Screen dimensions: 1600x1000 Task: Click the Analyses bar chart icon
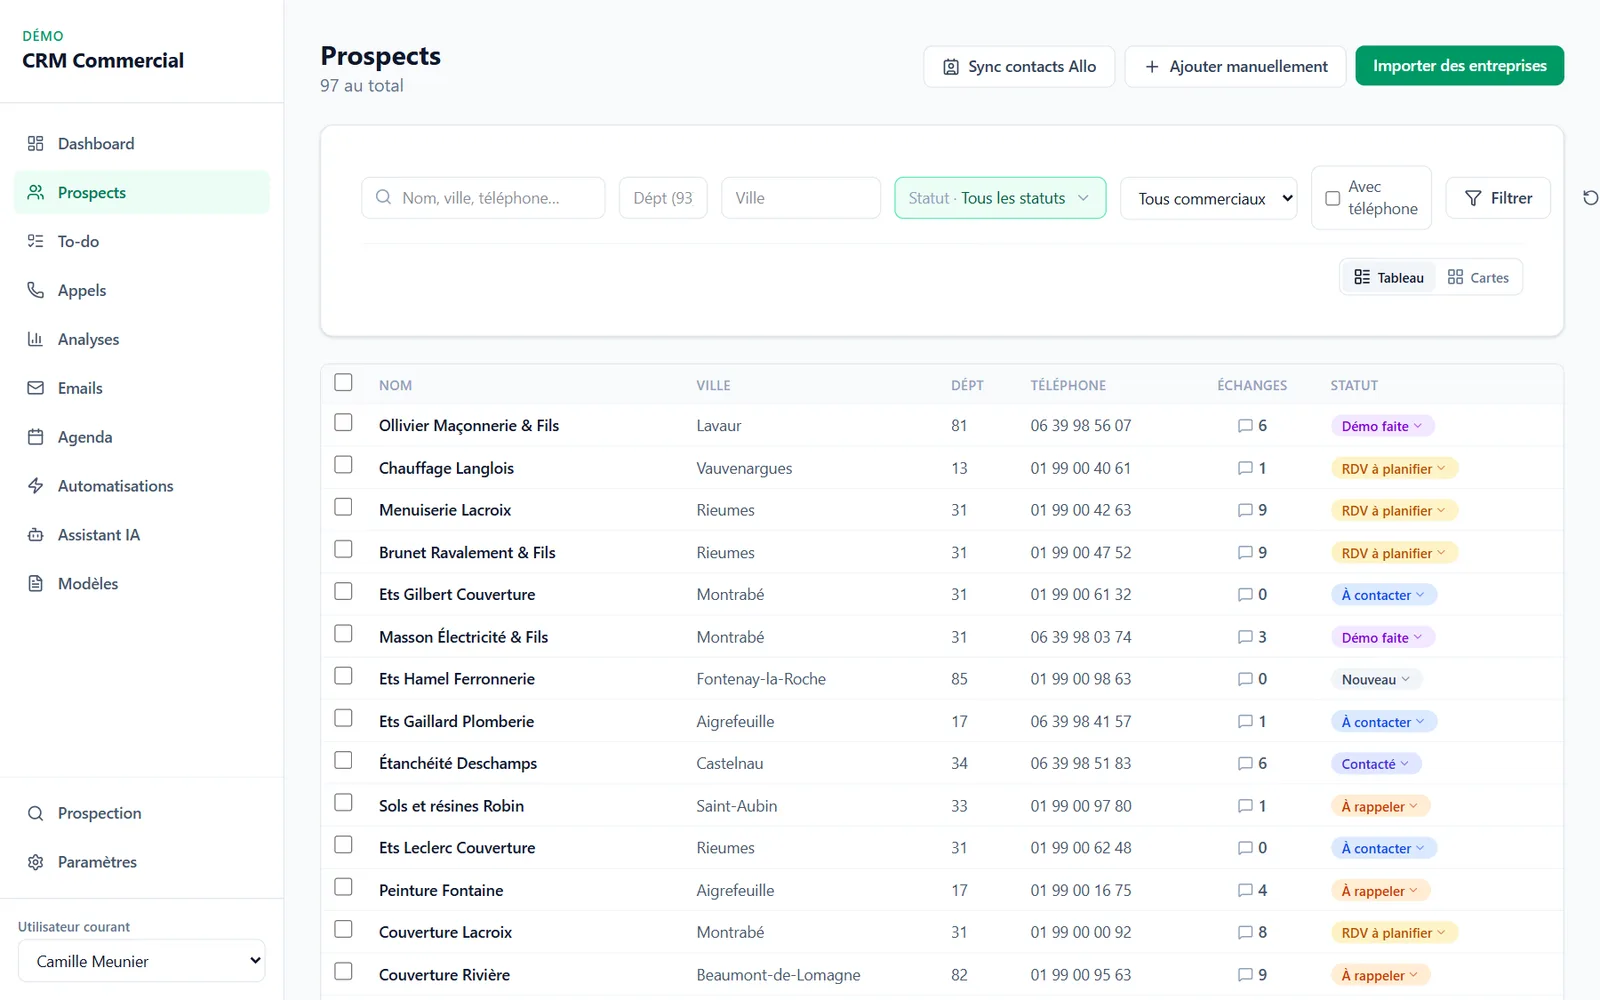[x=36, y=339]
